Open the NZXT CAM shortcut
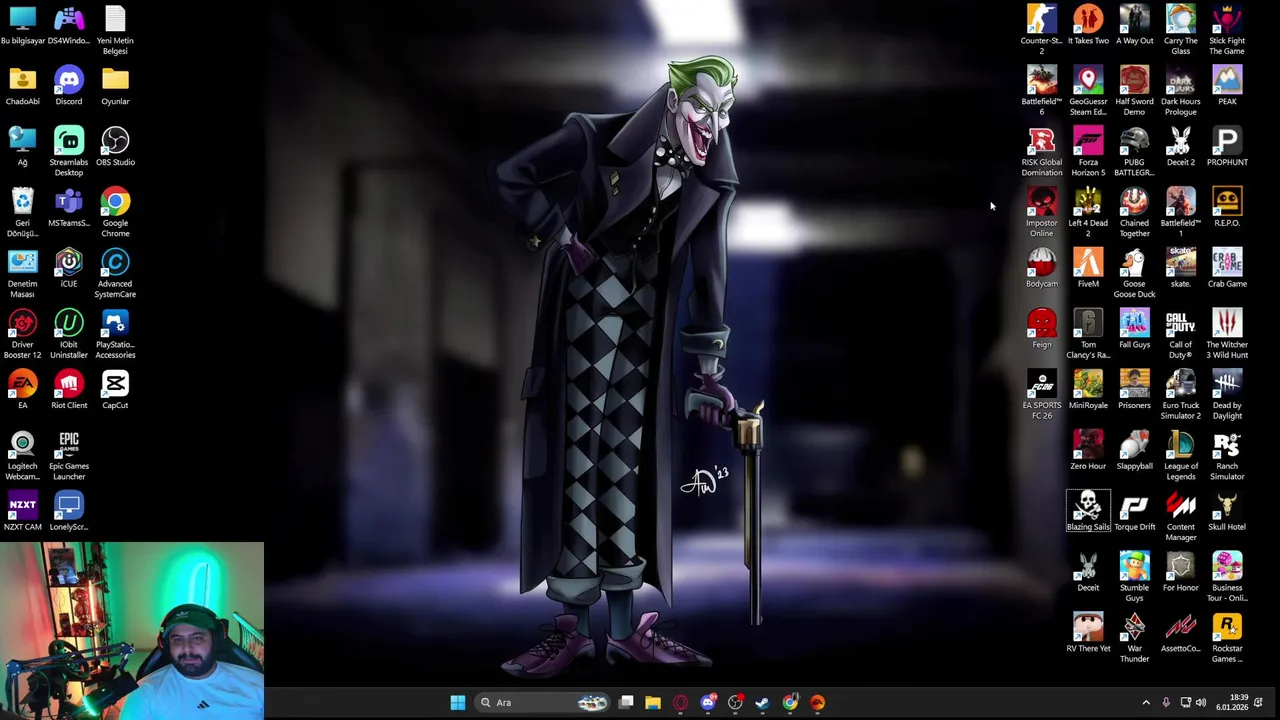Screen dimensions: 1280x720 click(x=22, y=510)
